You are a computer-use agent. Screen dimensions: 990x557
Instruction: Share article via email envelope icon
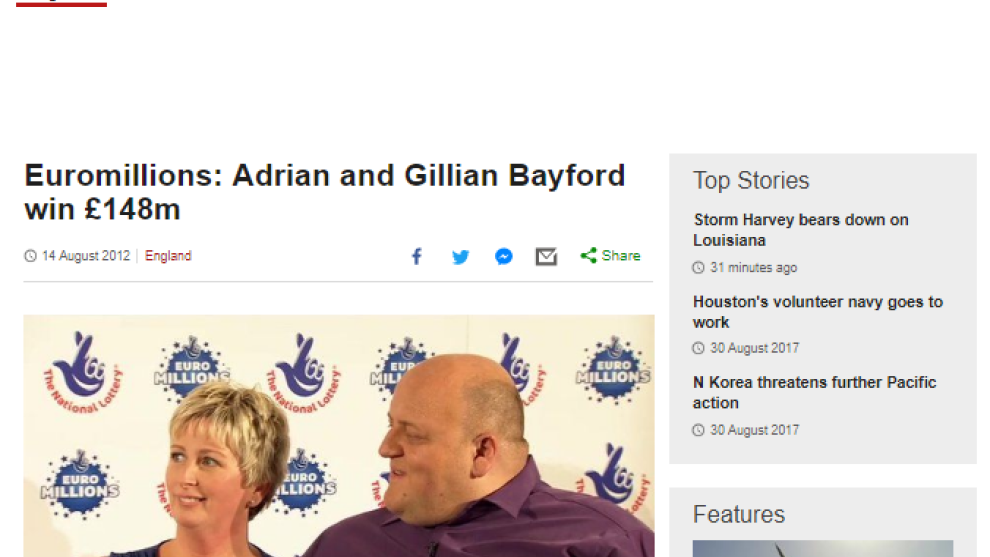pyautogui.click(x=546, y=256)
